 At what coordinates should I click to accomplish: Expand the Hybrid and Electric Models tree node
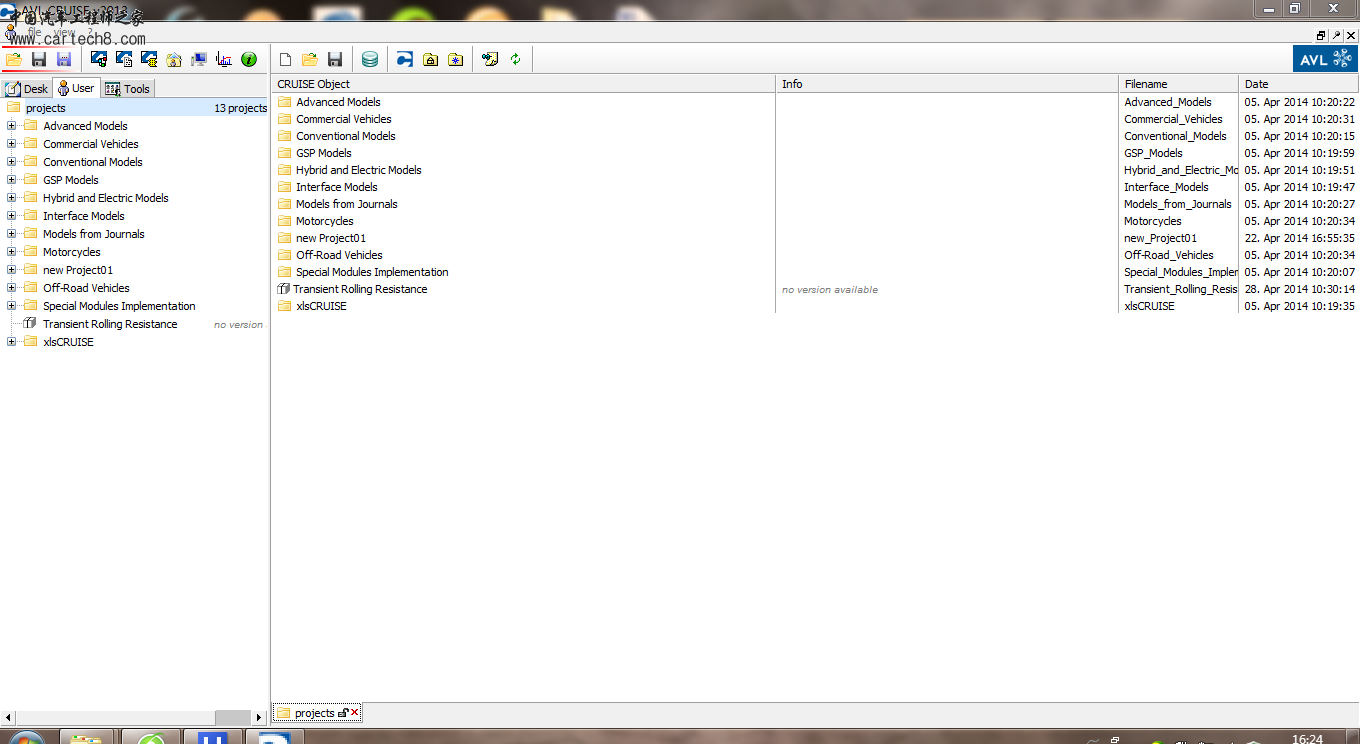[x=12, y=198]
